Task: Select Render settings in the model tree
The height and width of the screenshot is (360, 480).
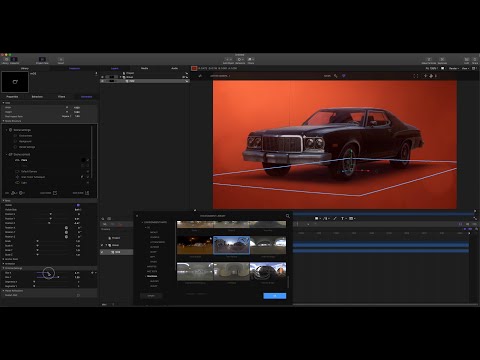Action: pos(27,147)
